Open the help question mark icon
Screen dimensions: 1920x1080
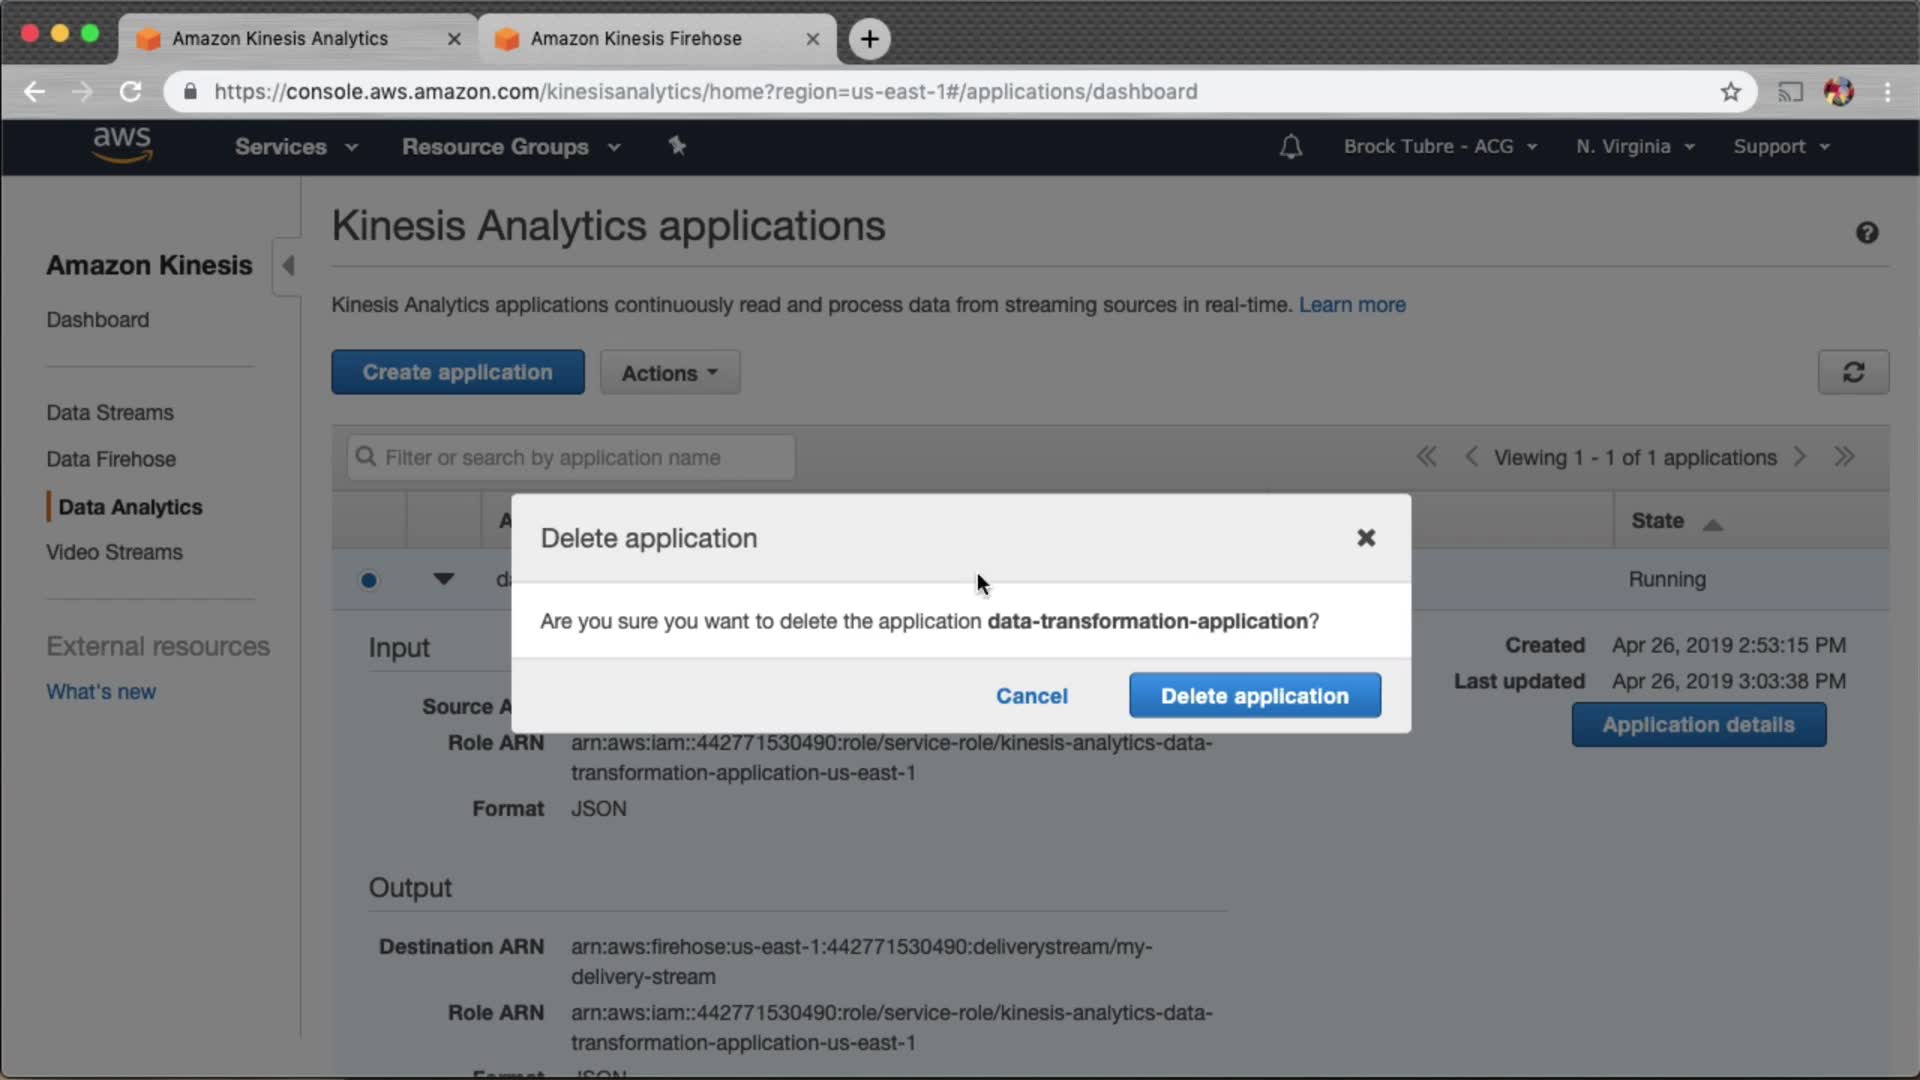1867,233
